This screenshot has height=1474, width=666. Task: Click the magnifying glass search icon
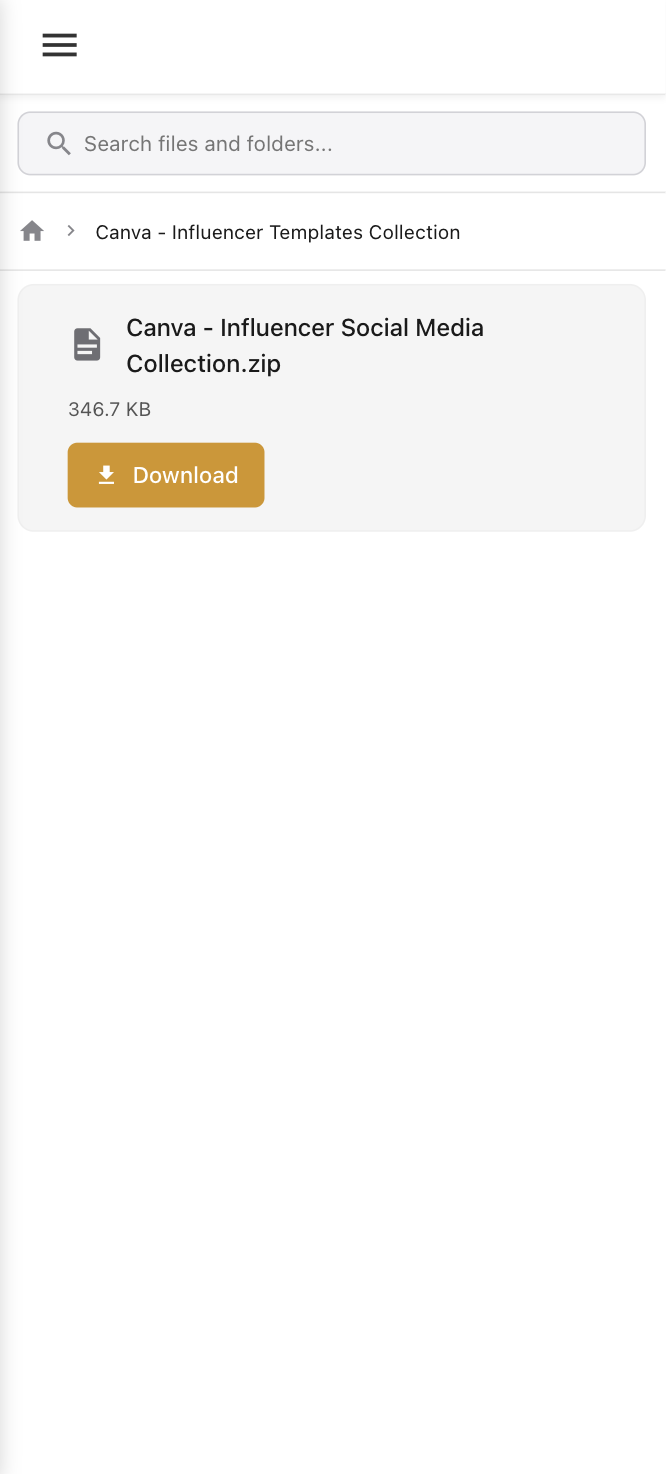click(59, 144)
